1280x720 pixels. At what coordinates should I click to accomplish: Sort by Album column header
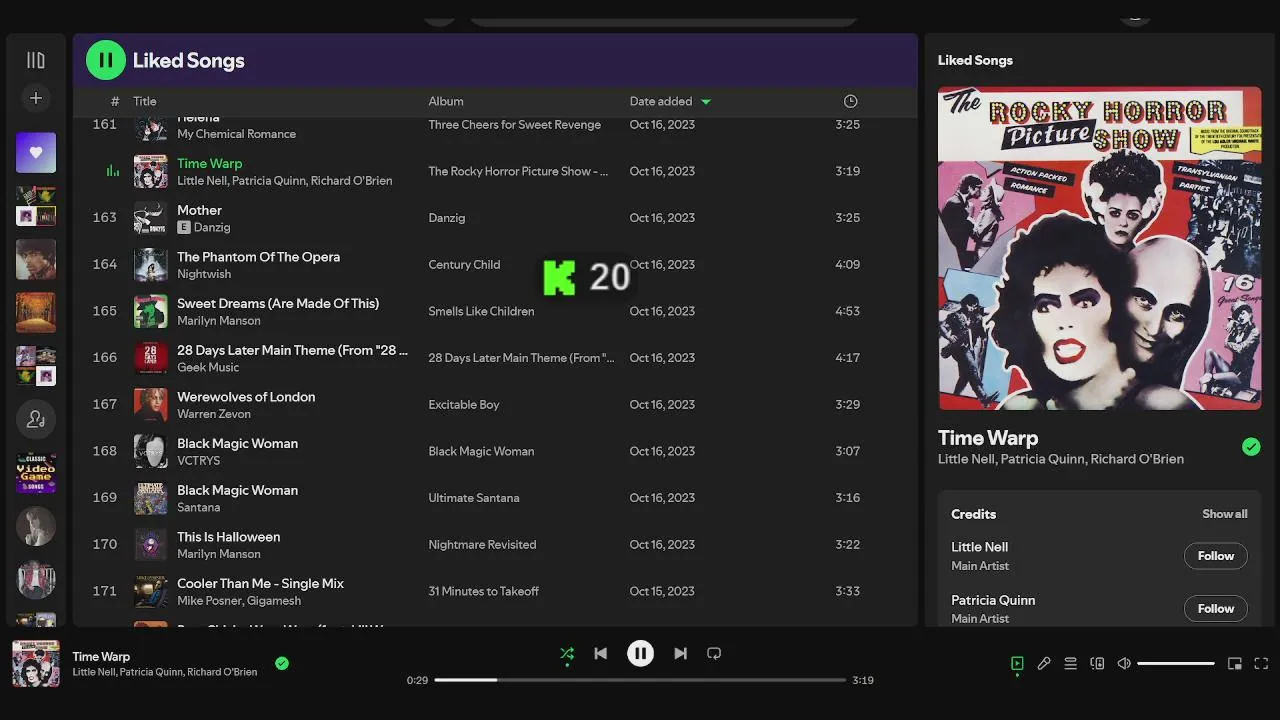(446, 101)
